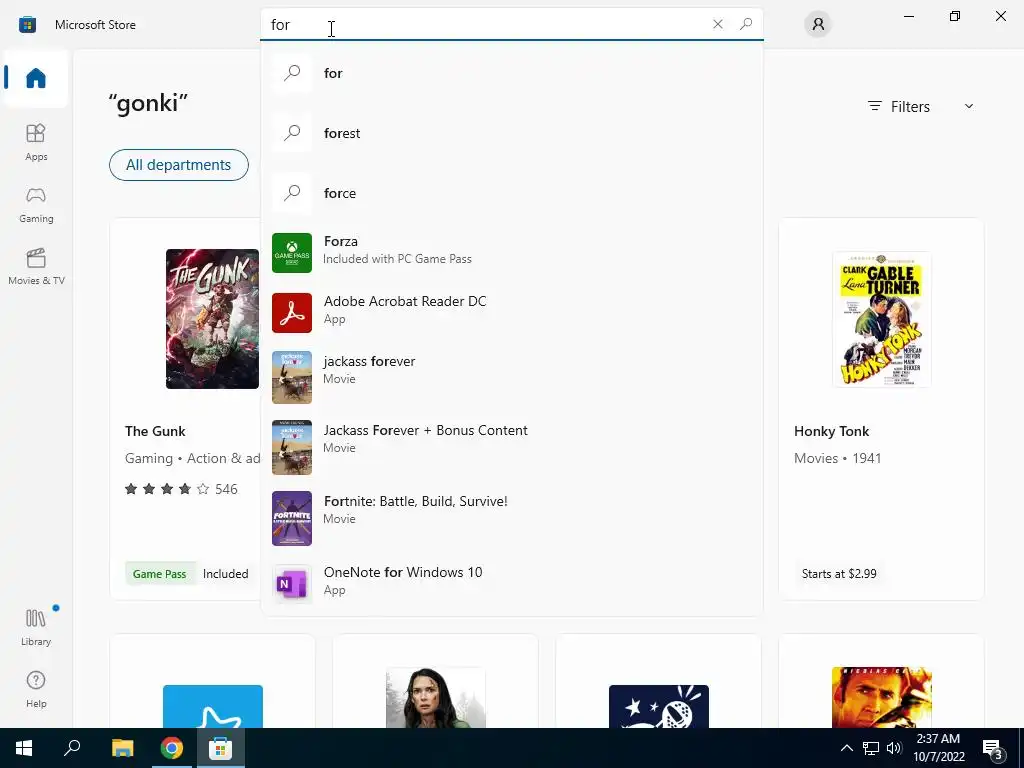Expand the Filters dropdown
This screenshot has width=1024, height=768.
(x=921, y=106)
